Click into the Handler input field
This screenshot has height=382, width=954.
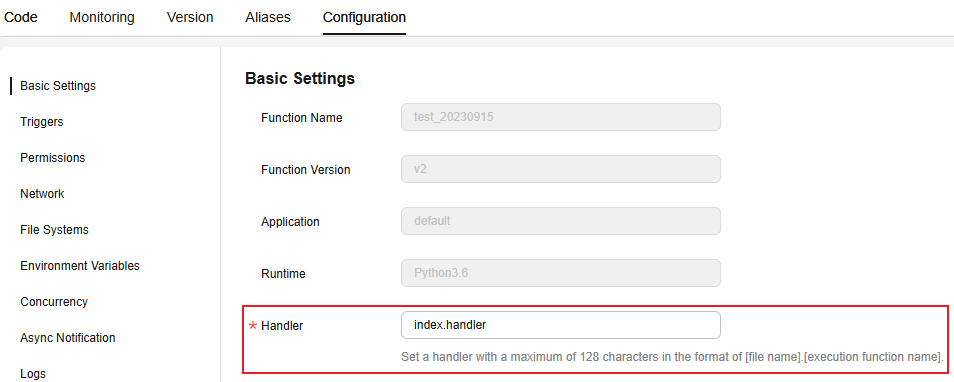pos(561,325)
